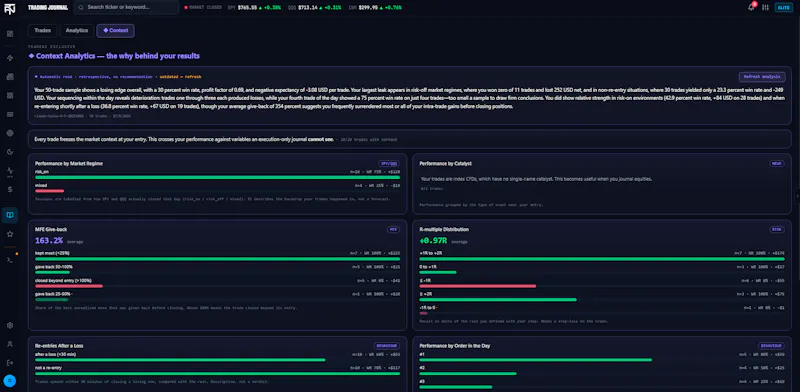Click the 'after a loss (<30 min)' bar

click(180, 360)
